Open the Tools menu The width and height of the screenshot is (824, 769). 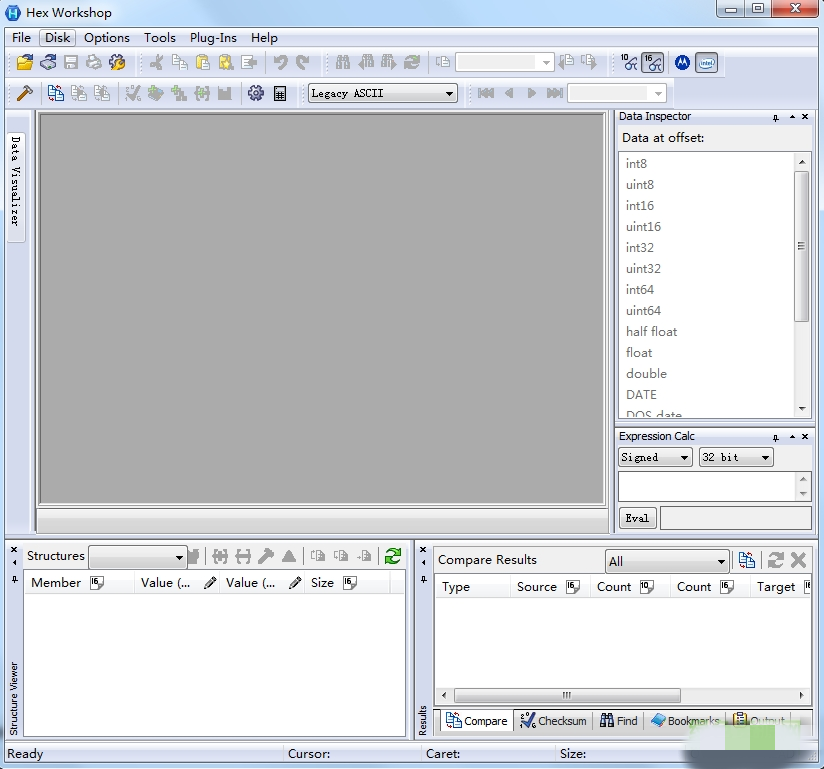[160, 38]
